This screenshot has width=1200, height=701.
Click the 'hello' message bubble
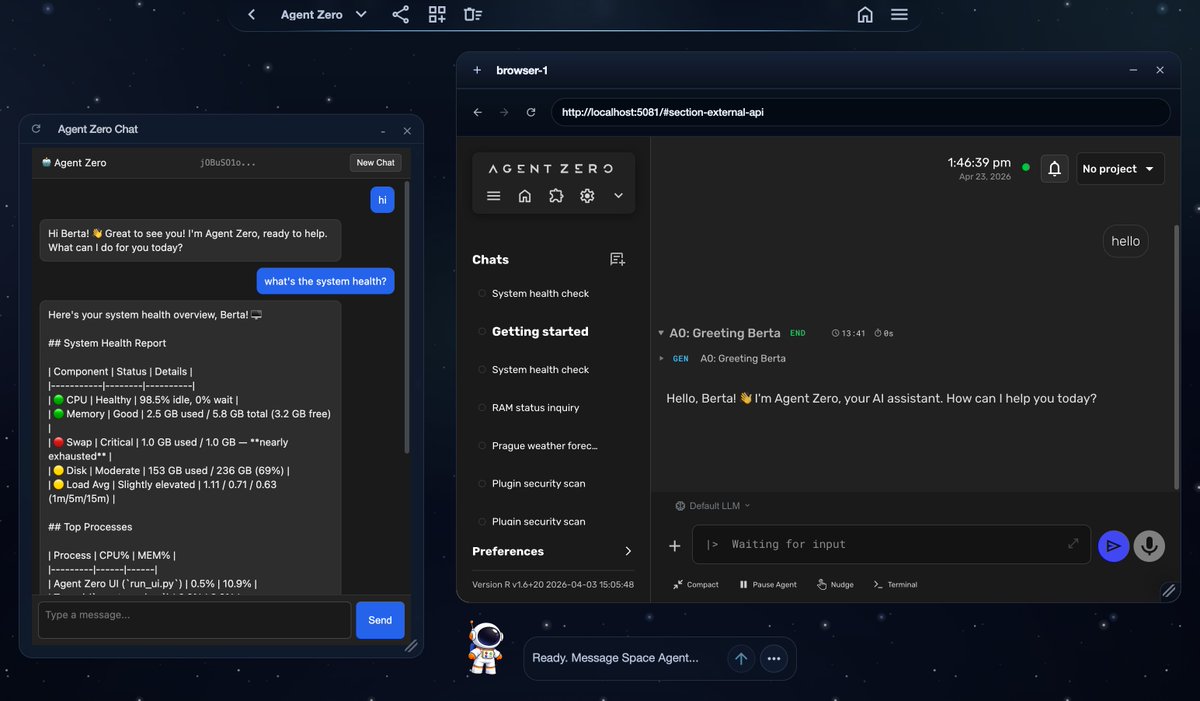coord(1126,241)
